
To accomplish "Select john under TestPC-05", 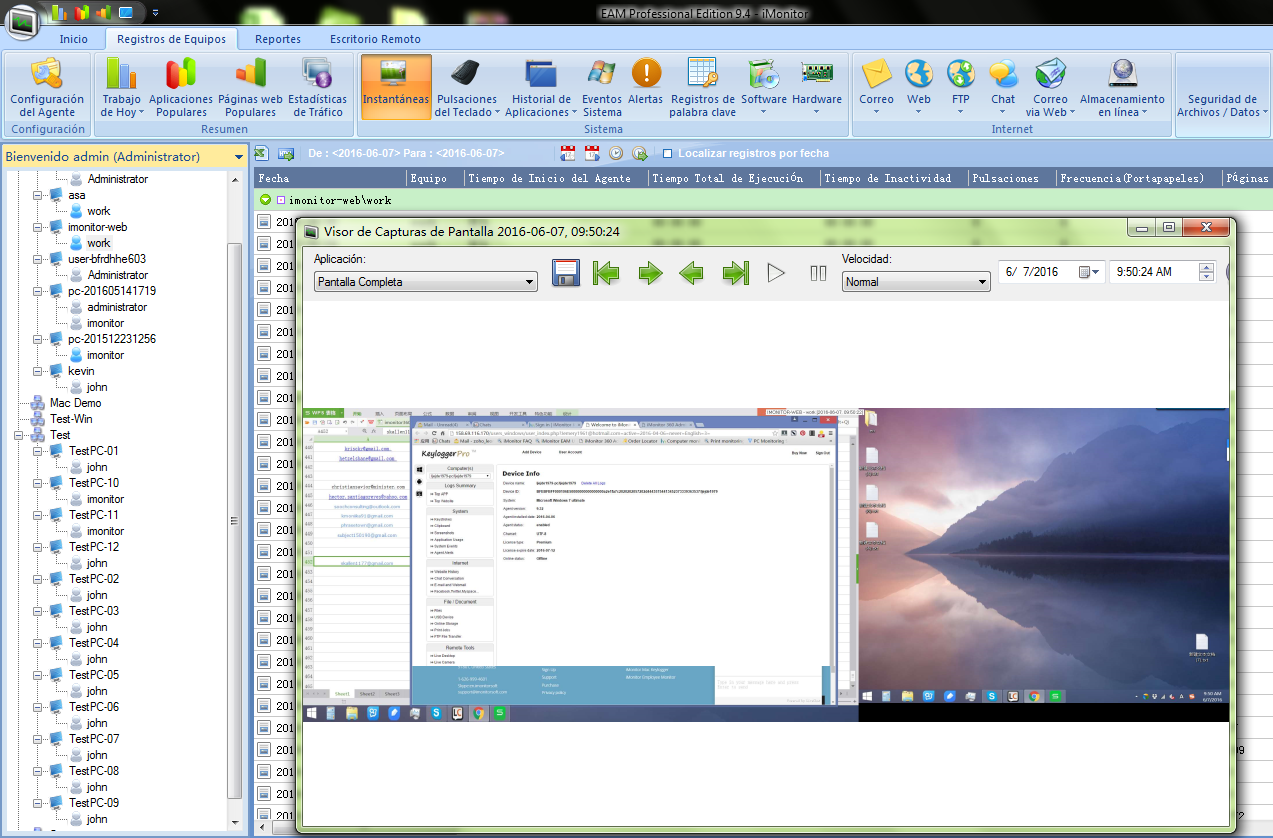I will (x=97, y=691).
